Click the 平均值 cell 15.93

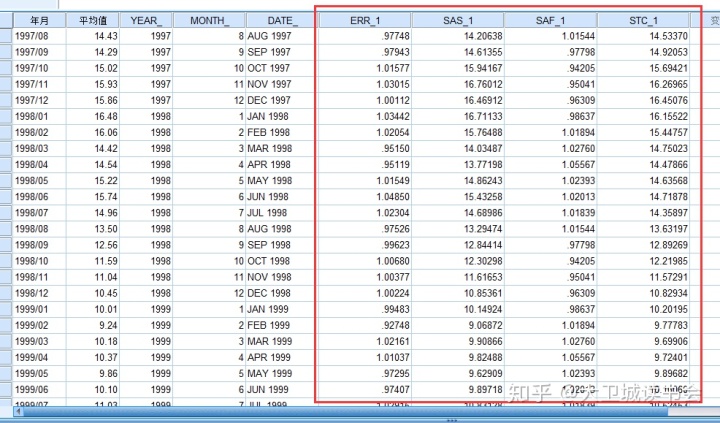coord(93,85)
